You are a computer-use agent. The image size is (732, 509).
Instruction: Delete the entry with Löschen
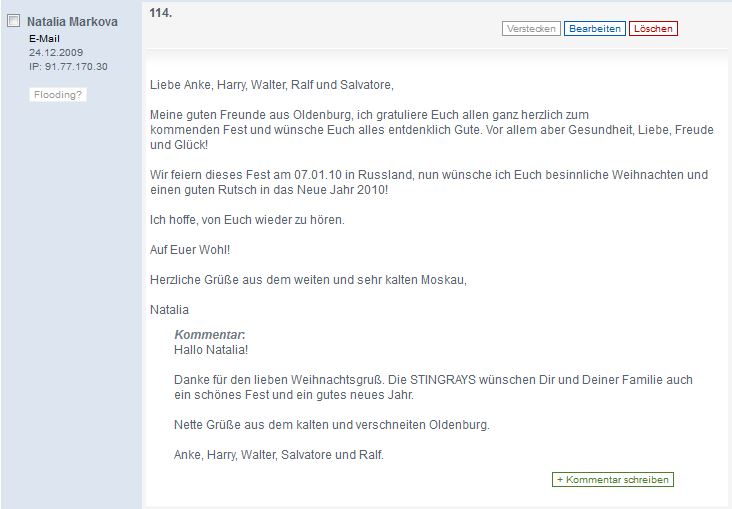click(x=653, y=28)
